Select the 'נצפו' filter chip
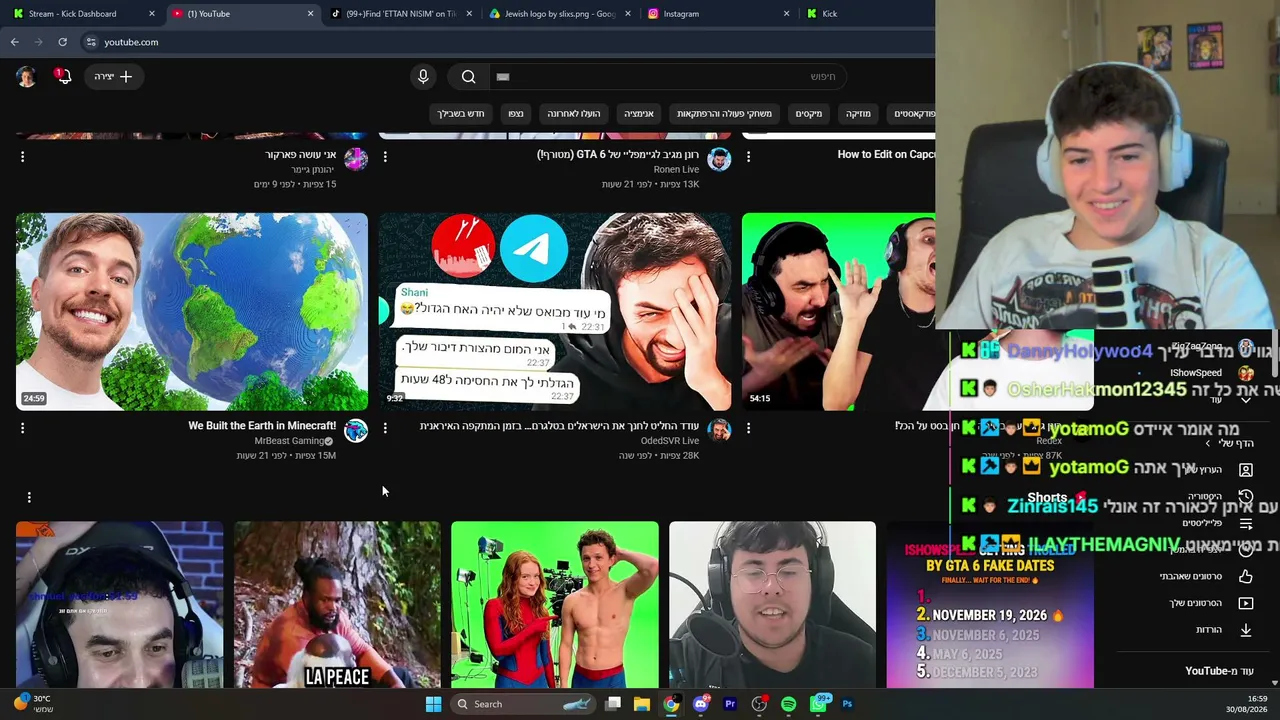This screenshot has width=1280, height=720. pos(516,114)
